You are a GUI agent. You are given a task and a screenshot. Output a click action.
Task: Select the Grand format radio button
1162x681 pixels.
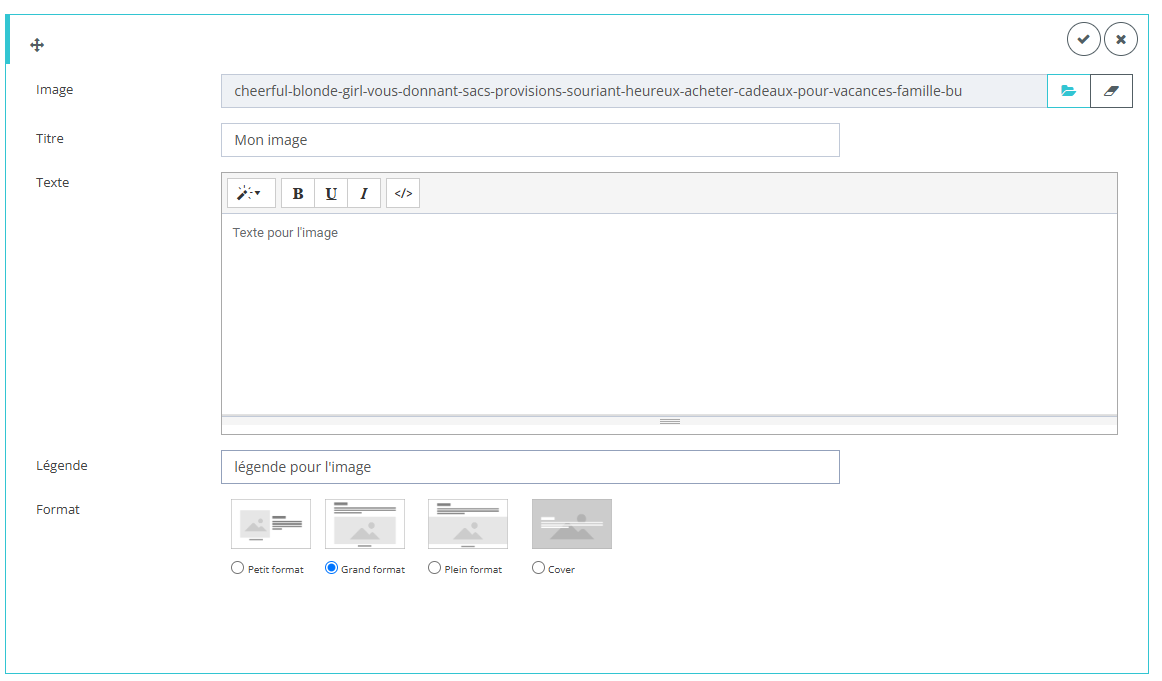pos(332,568)
